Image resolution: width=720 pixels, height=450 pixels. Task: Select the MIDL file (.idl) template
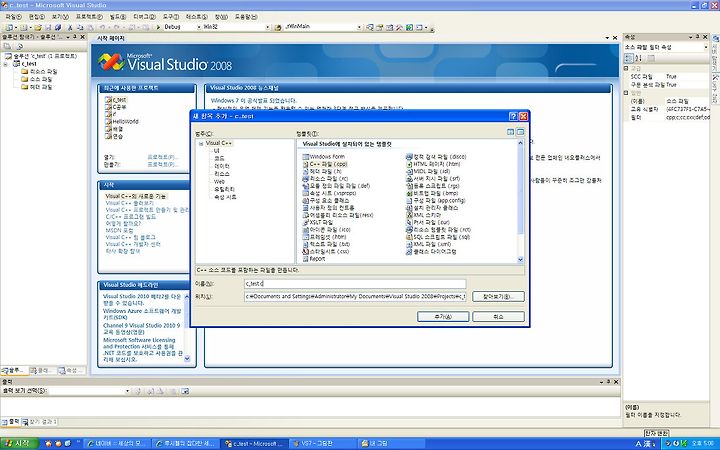pyautogui.click(x=428, y=171)
